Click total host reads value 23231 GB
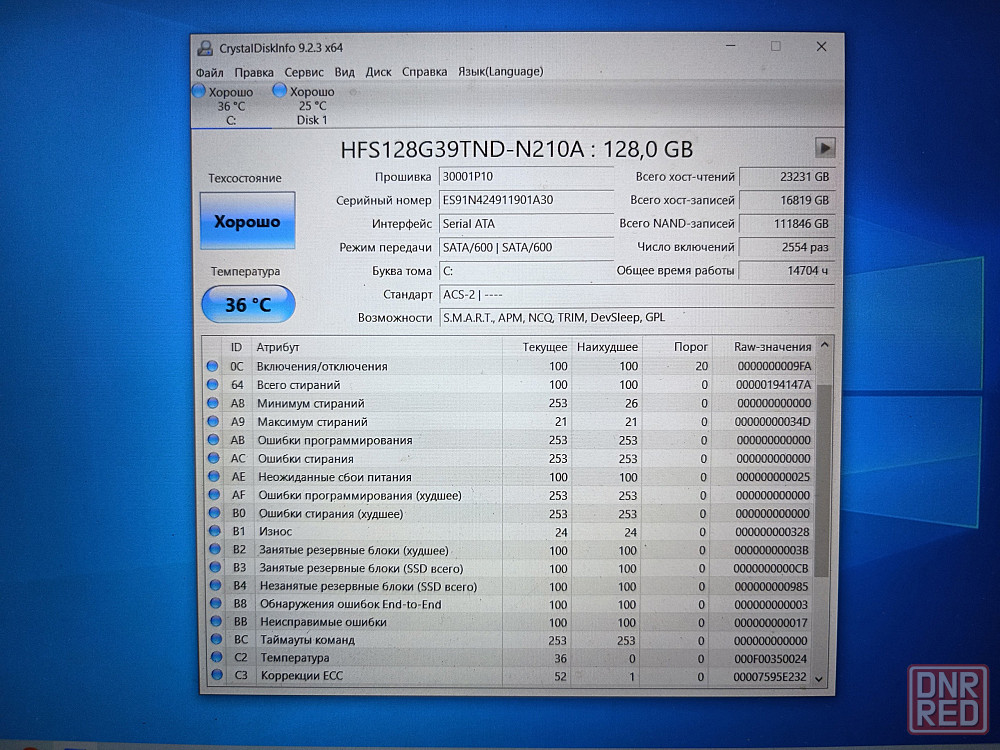 (x=786, y=177)
